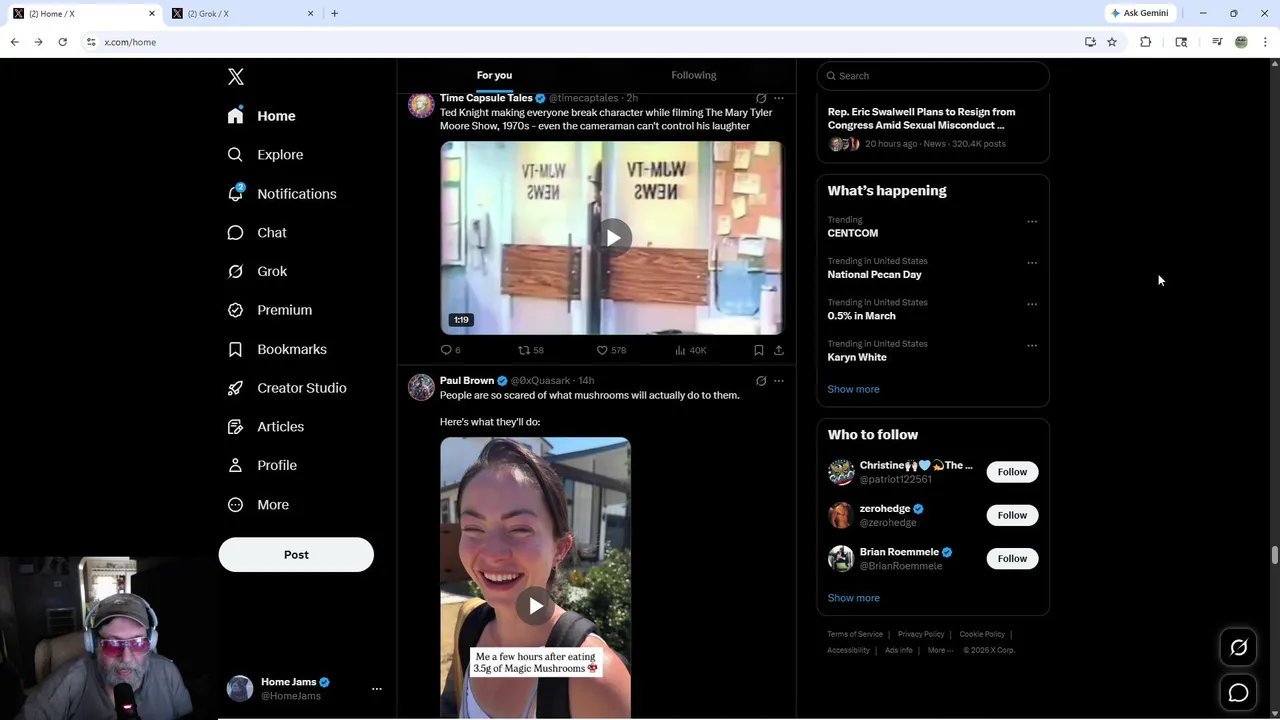Open more options on Time Capsule Tales post
Screen dimensions: 1280x720
click(x=779, y=98)
